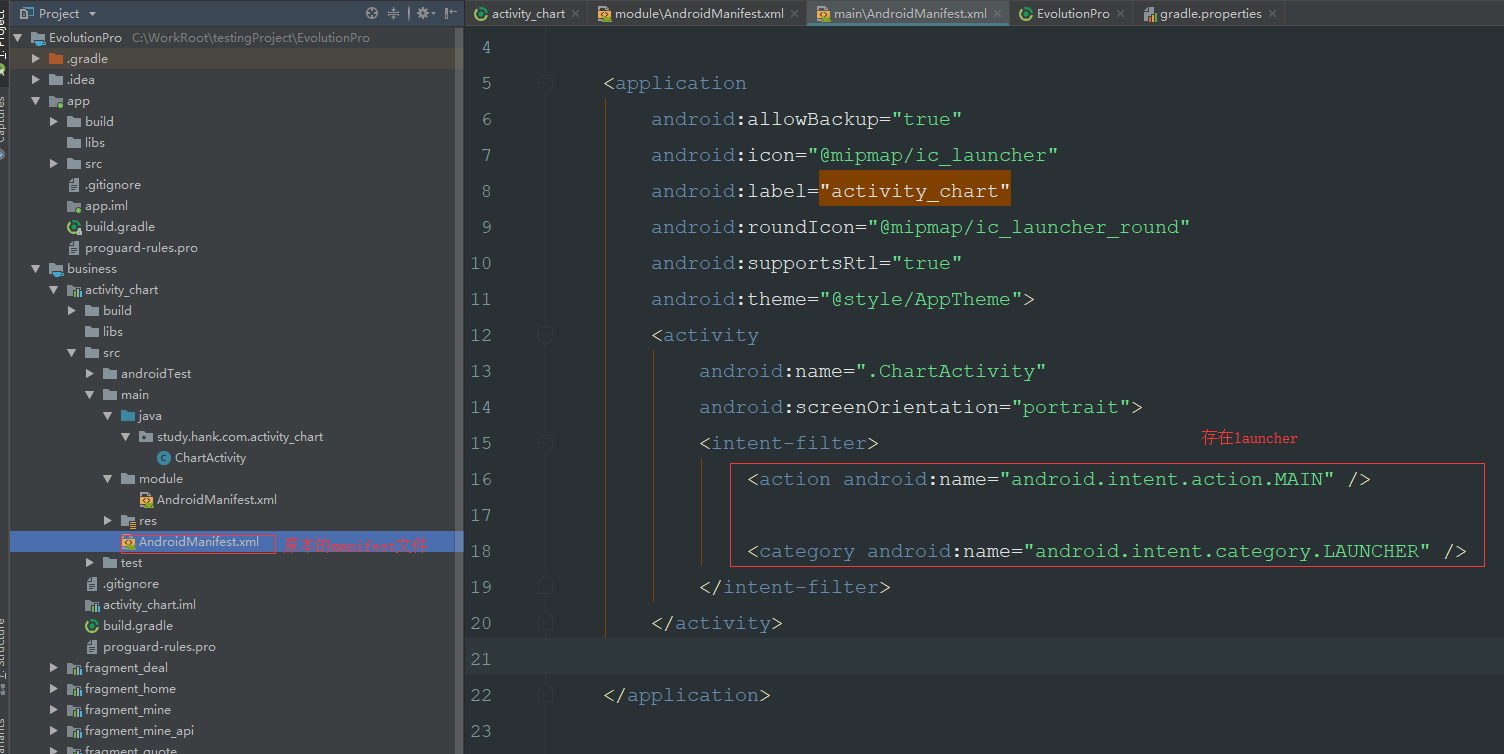Click the scroll-from-source crosshair icon
1504x754 pixels.
coord(372,13)
